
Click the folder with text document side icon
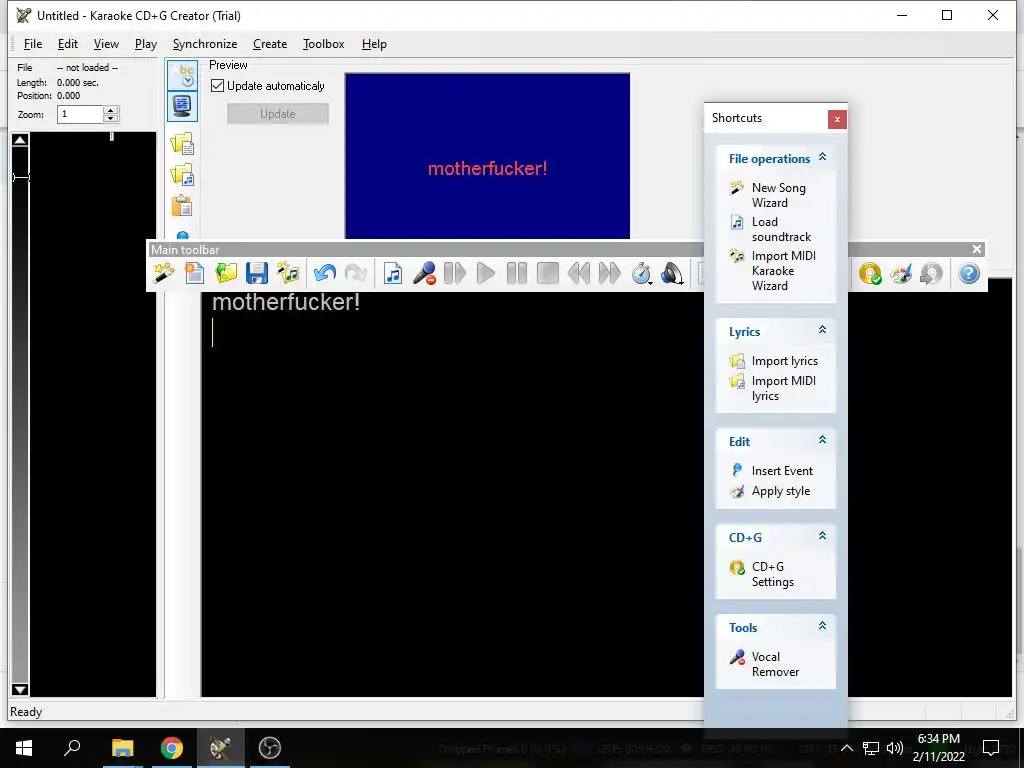tap(183, 143)
